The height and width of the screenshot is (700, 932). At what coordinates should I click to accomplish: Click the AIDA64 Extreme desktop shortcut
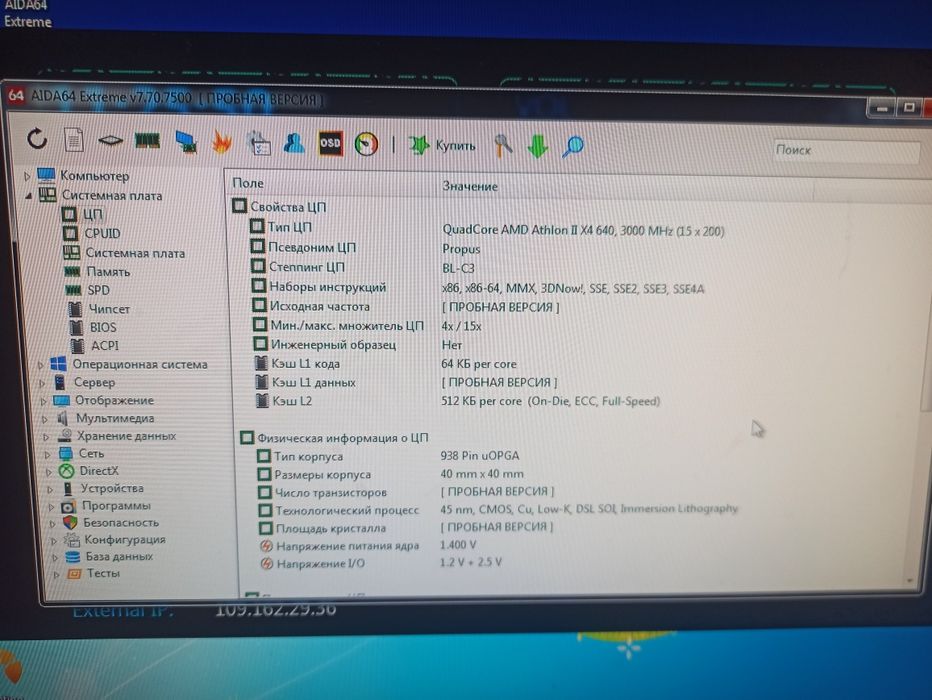(27, 14)
